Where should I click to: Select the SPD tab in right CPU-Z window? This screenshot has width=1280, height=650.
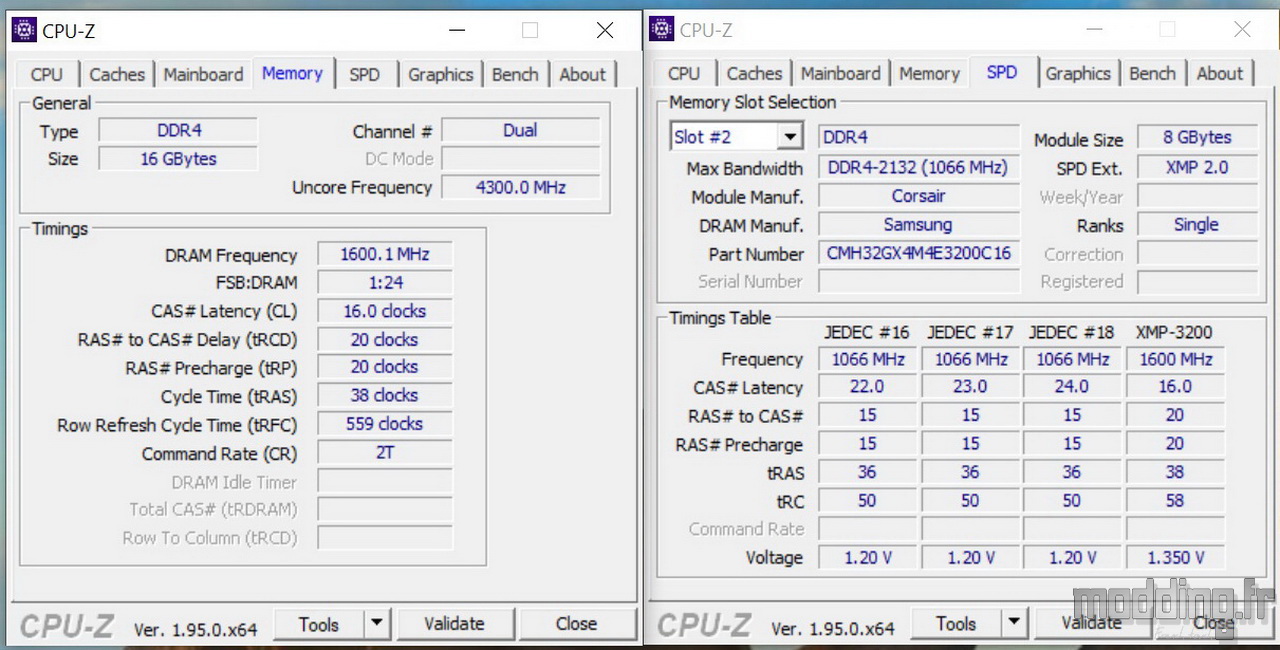click(1002, 72)
